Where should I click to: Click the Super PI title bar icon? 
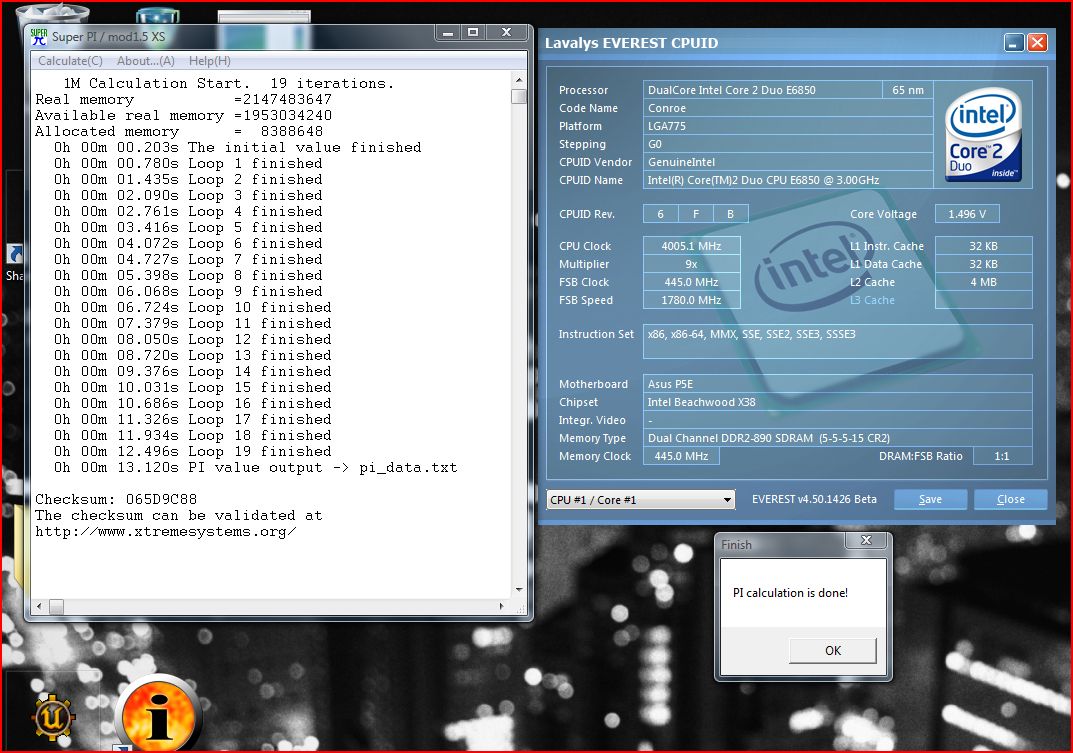[x=40, y=37]
